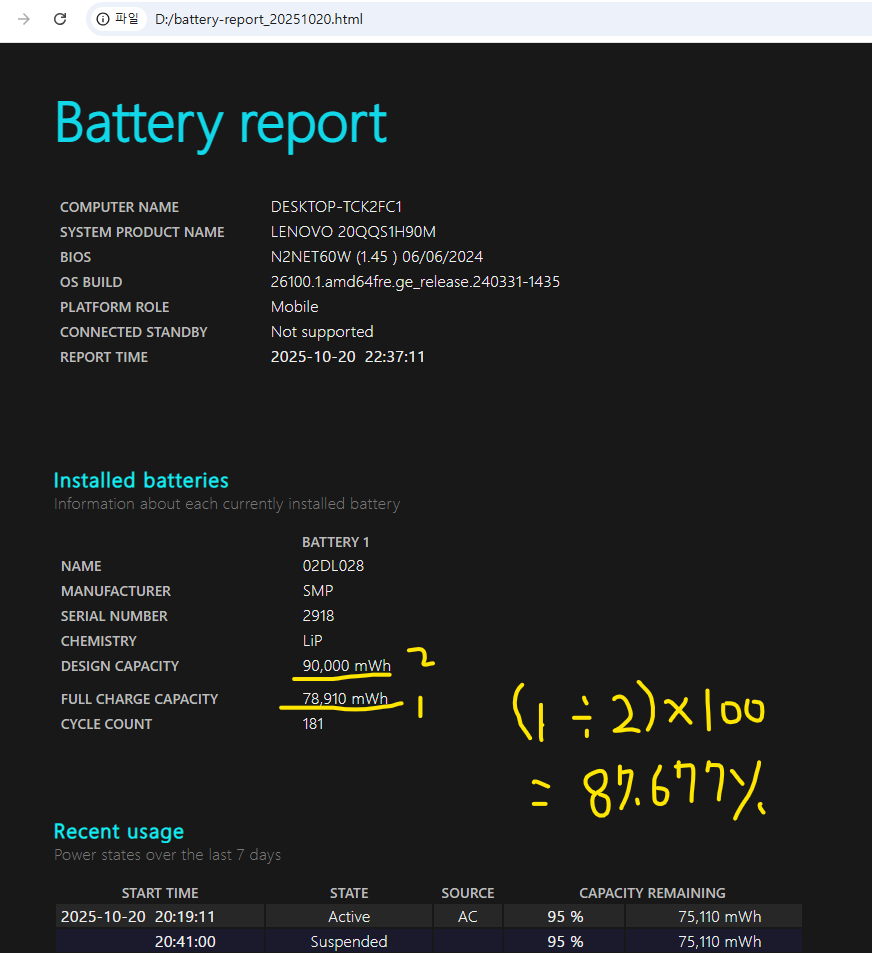872x953 pixels.
Task: Open the site info icon labeled 파일
Action: [x=118, y=19]
